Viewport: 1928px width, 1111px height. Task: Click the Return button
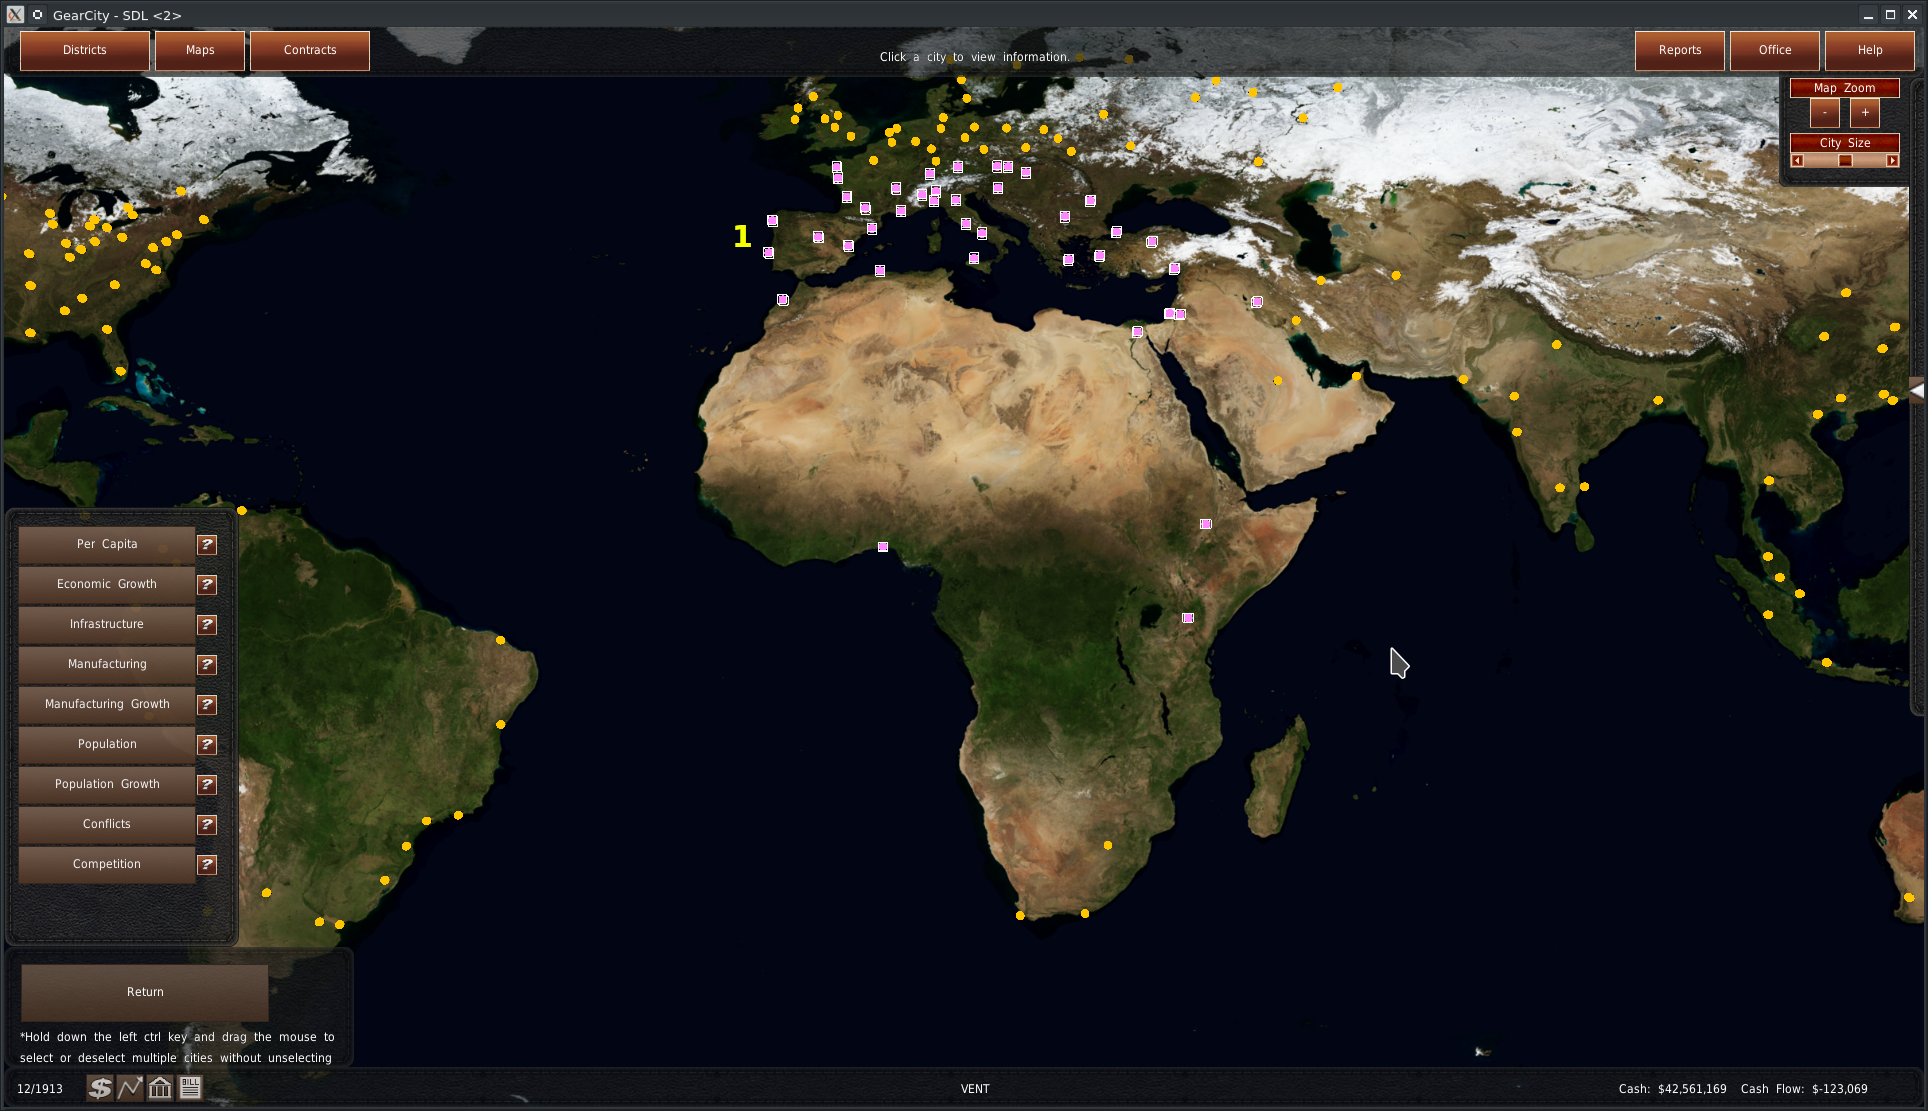tap(145, 991)
